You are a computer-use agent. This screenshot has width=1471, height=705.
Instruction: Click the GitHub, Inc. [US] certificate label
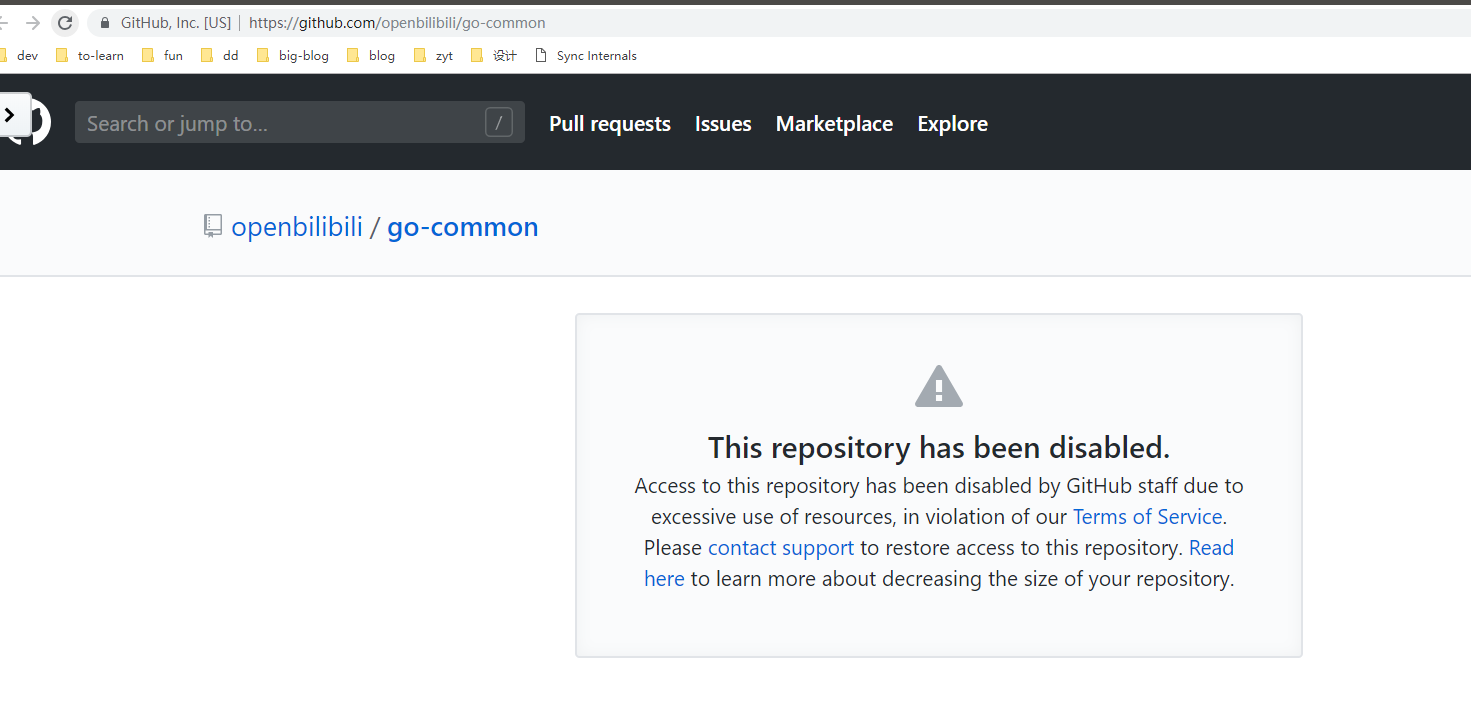[x=176, y=22]
